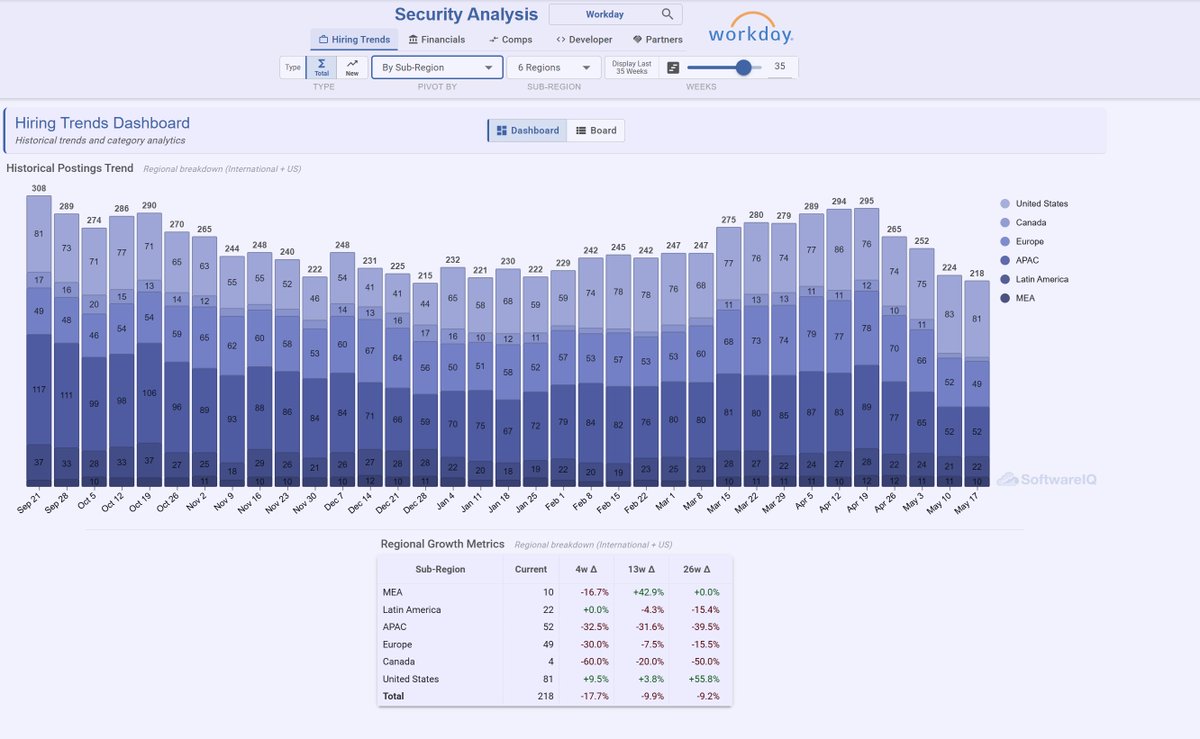The image size is (1200, 739).
Task: Open the By Sub-Region pivot dropdown
Action: coord(436,67)
